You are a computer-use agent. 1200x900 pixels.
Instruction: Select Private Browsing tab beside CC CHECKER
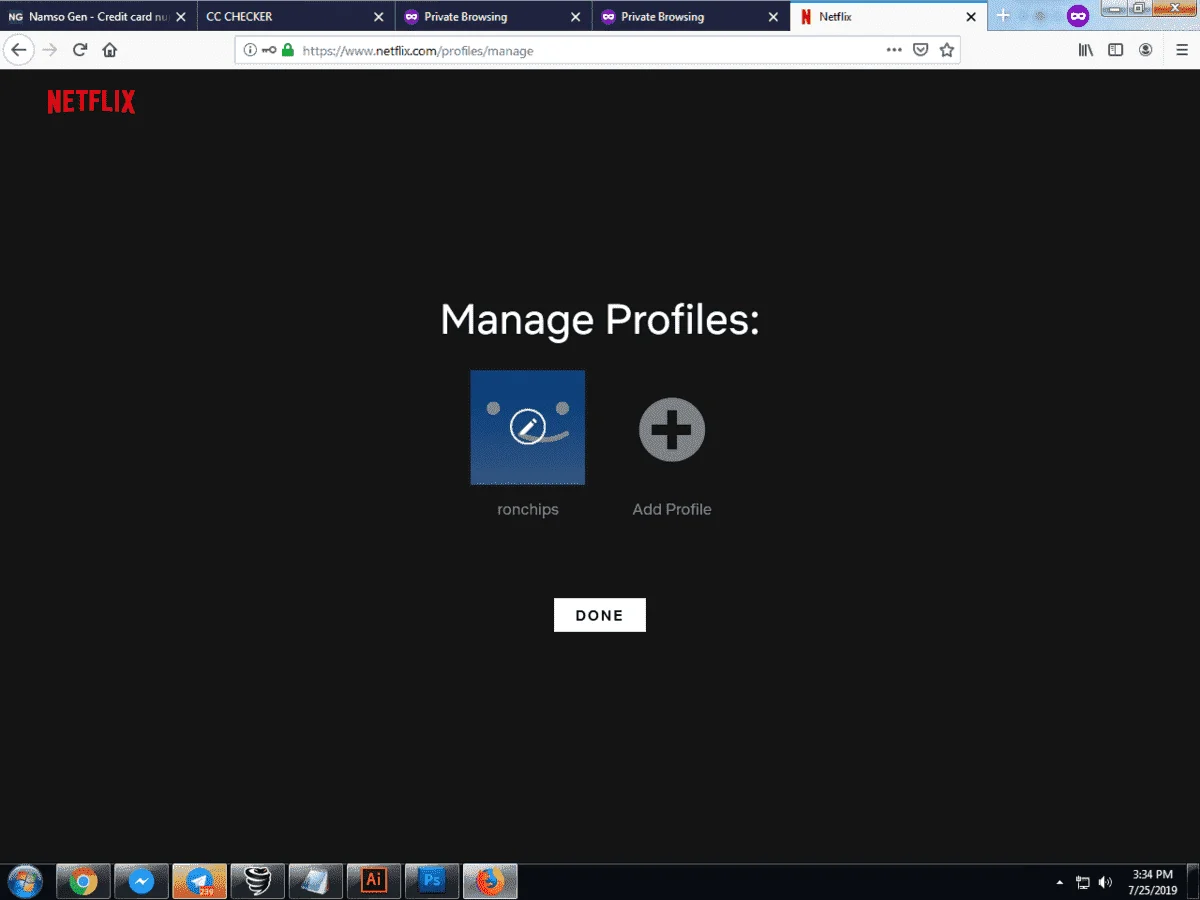pyautogui.click(x=492, y=17)
